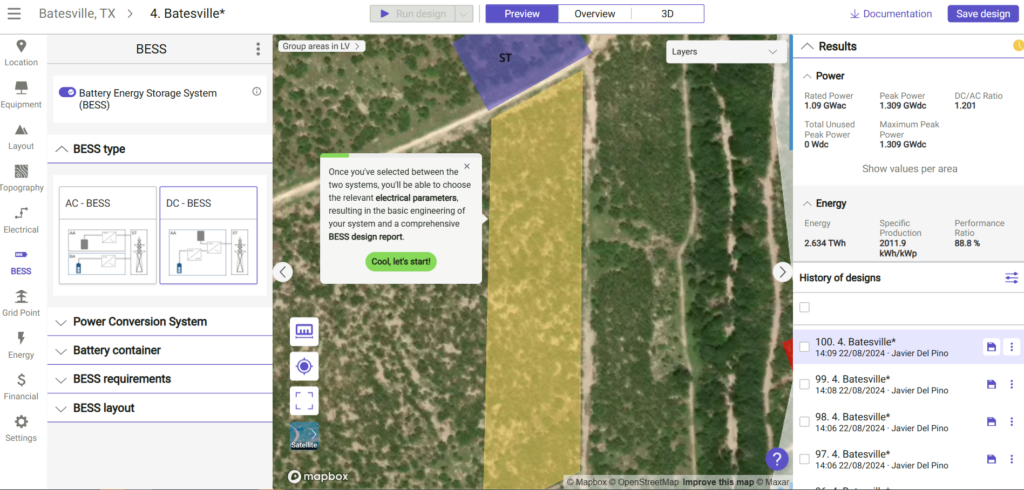Screen dimensions: 1024x490
Task: Click the center map location target icon
Action: (x=304, y=367)
